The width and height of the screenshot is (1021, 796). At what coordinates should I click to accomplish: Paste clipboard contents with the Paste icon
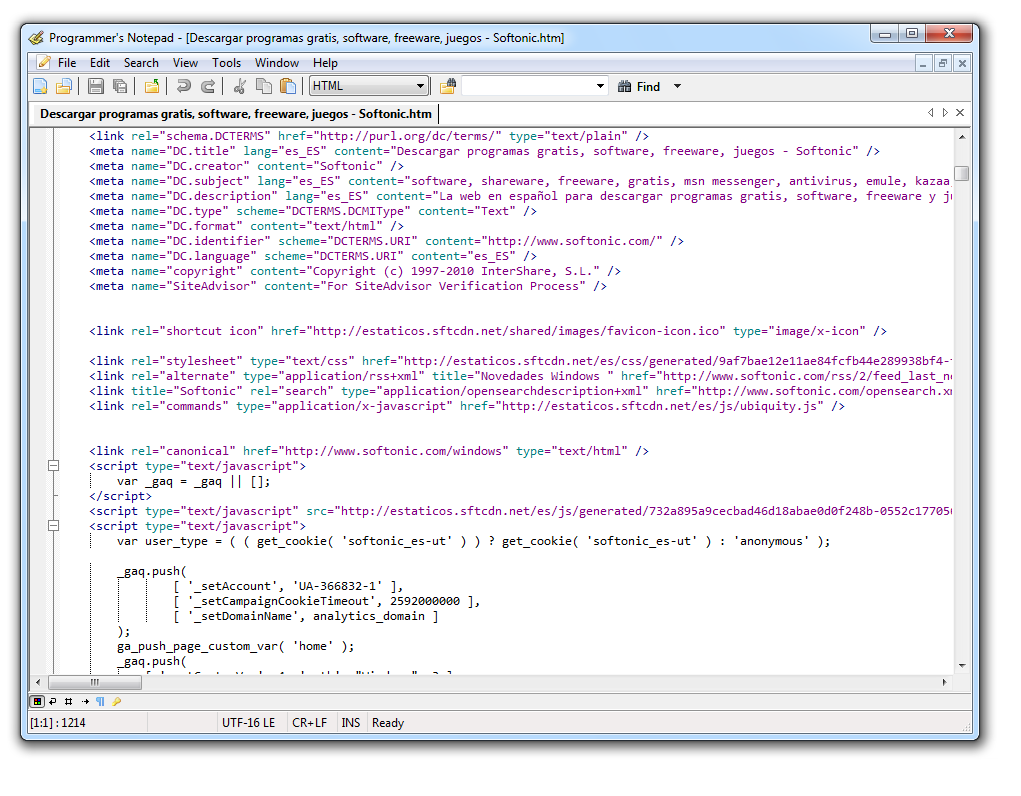287,86
